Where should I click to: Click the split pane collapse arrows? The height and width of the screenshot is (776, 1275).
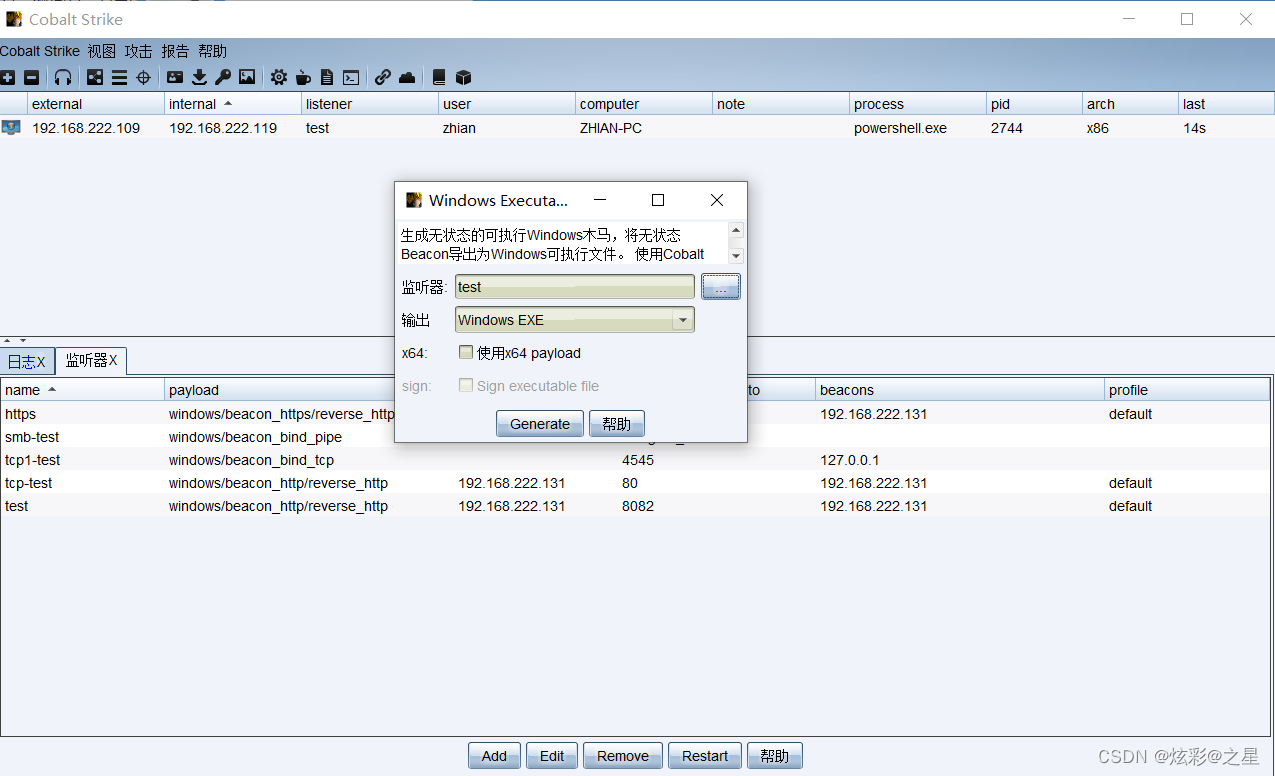tap(17, 341)
